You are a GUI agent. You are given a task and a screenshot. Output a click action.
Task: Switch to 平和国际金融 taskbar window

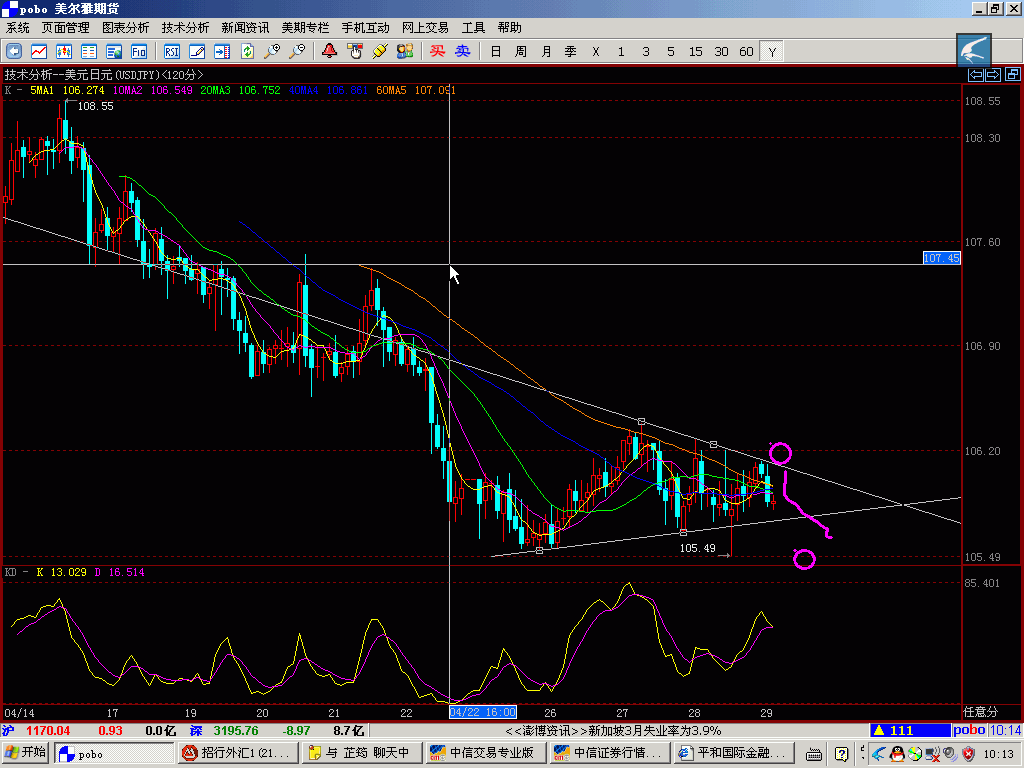click(733, 753)
